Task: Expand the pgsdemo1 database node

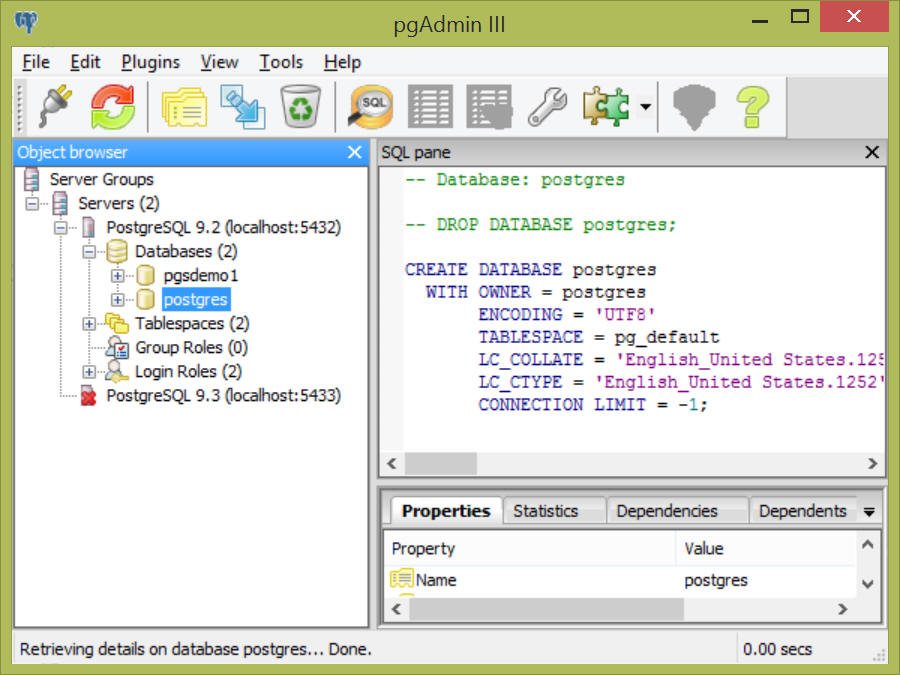Action: [x=118, y=276]
